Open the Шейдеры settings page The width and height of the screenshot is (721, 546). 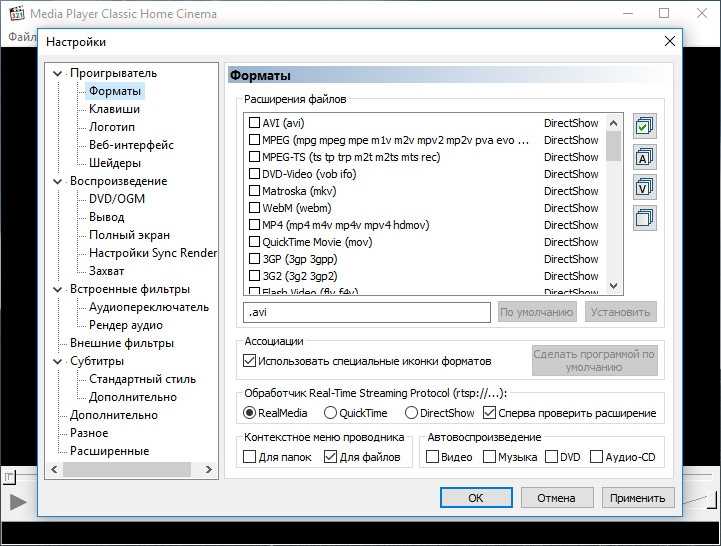pyautogui.click(x=115, y=163)
